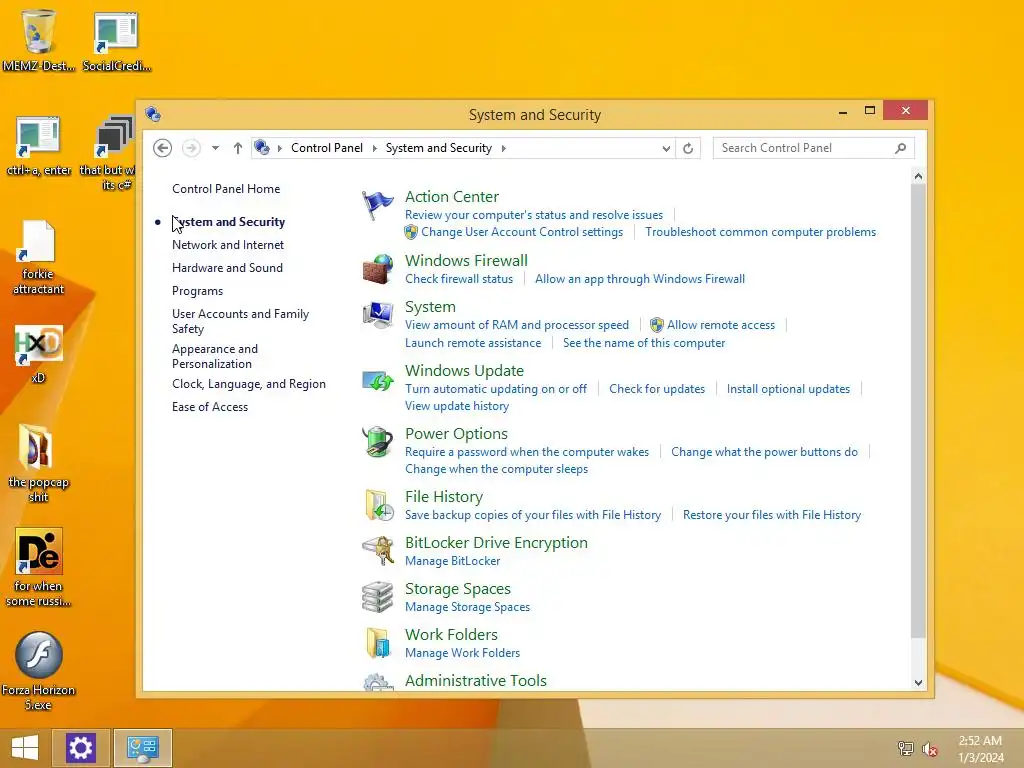Open the Programs category

pyautogui.click(x=197, y=291)
